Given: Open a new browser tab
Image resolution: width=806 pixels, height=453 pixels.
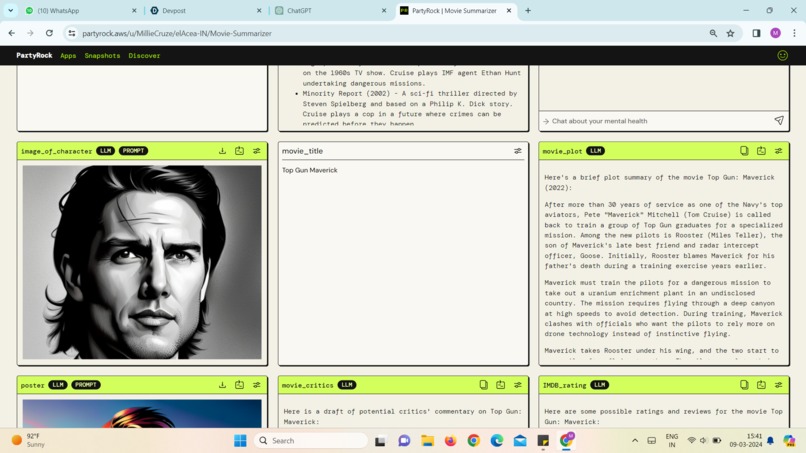Looking at the screenshot, I should [528, 10].
